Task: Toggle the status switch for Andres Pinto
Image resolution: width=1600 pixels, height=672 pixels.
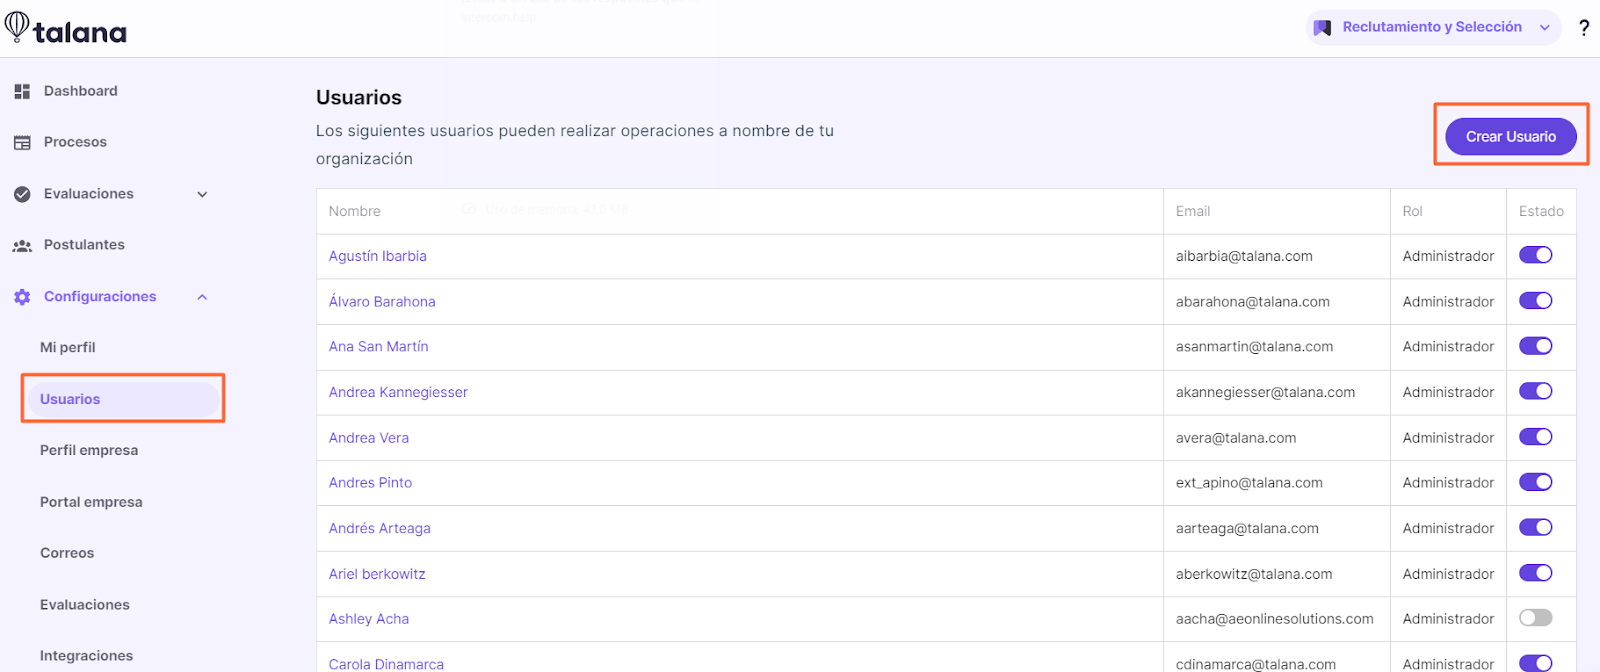Action: (1535, 482)
